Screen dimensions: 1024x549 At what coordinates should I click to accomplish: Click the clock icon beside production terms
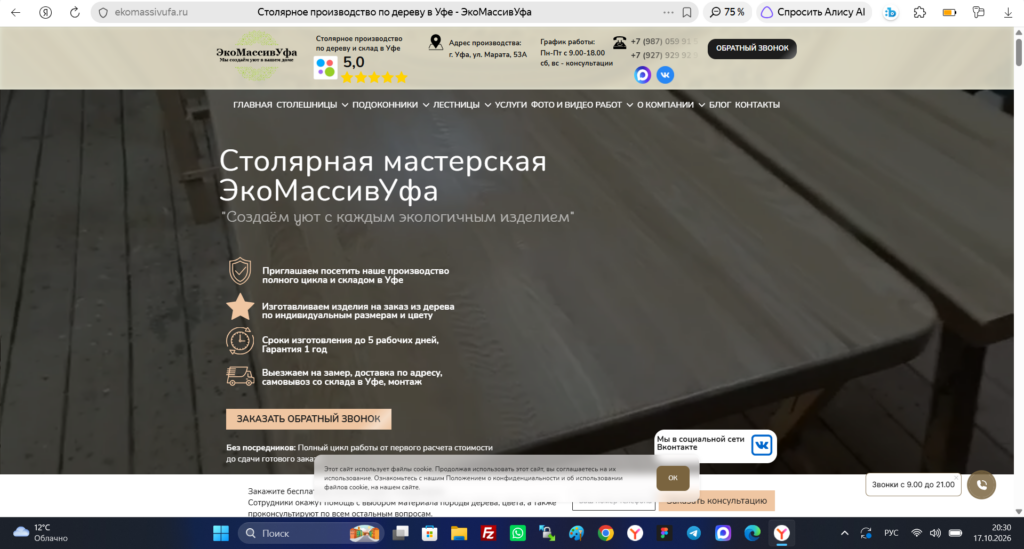click(240, 341)
